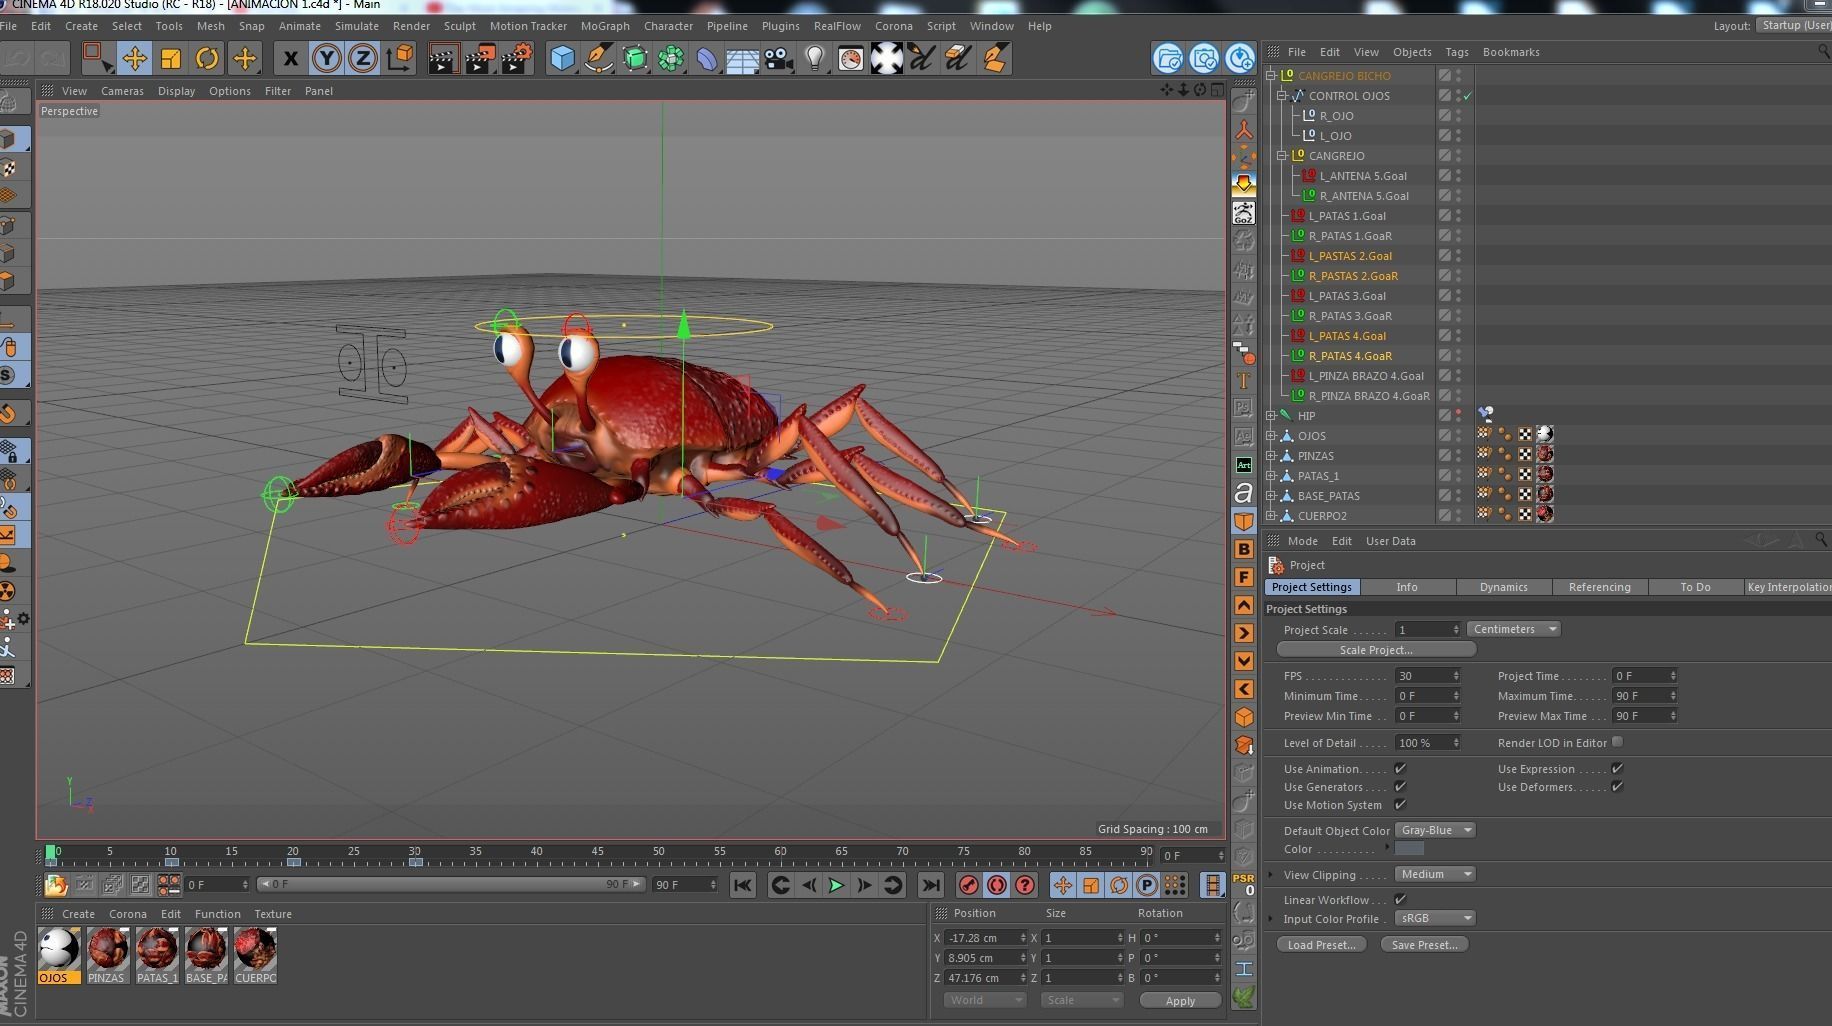Open the MoGraph menu

click(605, 26)
